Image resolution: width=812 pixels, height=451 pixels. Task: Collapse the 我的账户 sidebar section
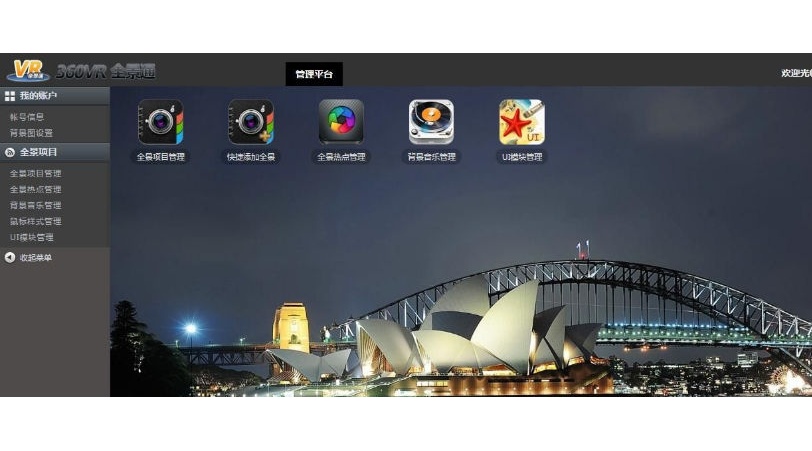click(x=40, y=96)
